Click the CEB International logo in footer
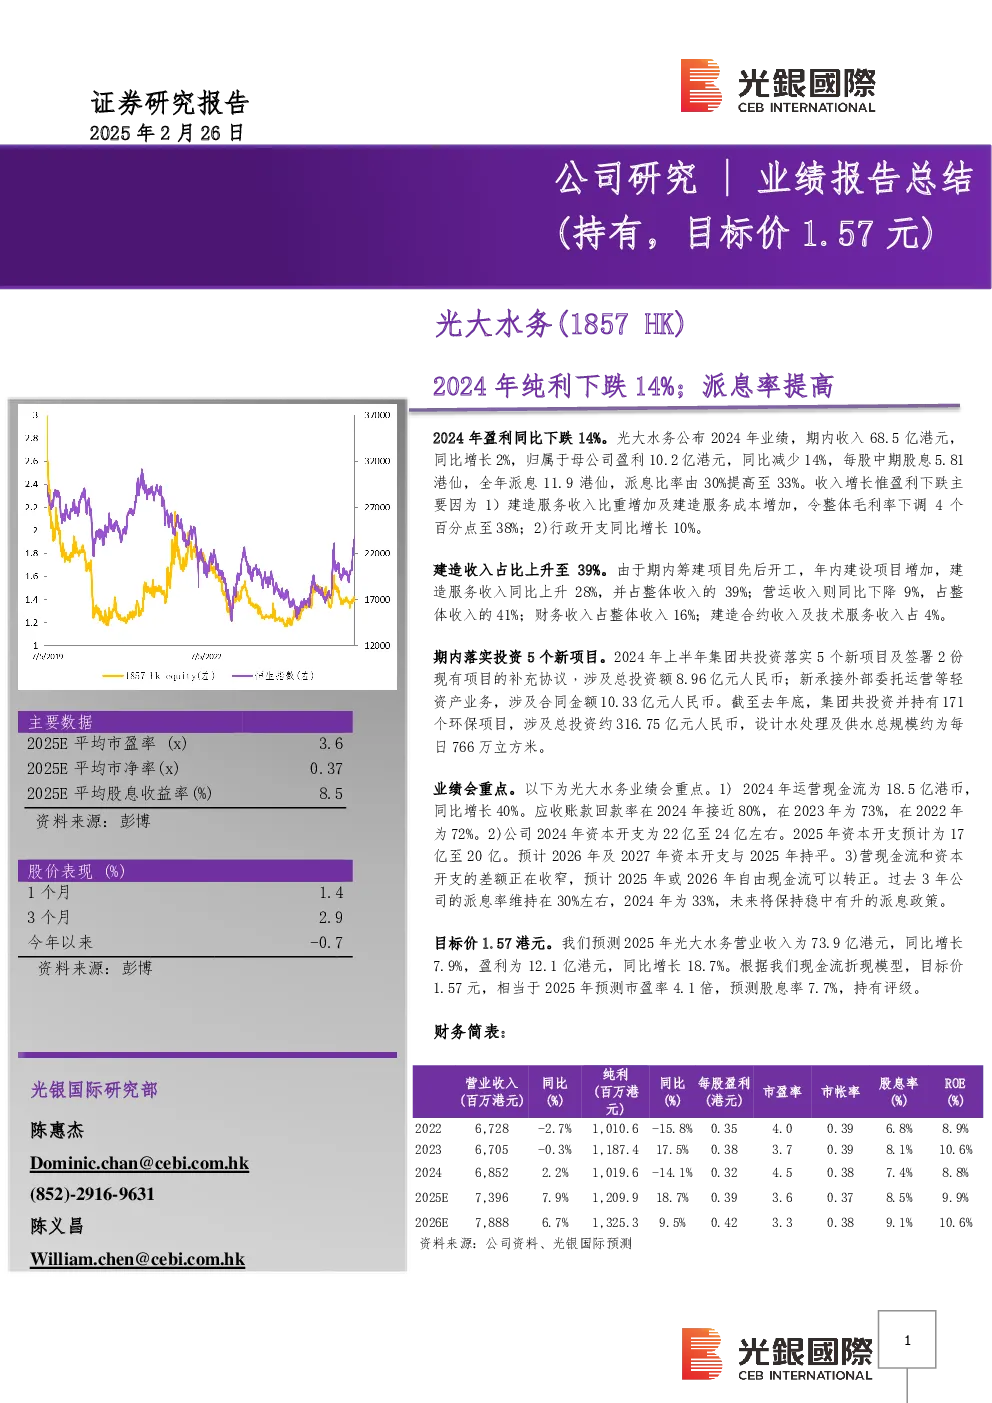This screenshot has width=992, height=1403. click(777, 1355)
